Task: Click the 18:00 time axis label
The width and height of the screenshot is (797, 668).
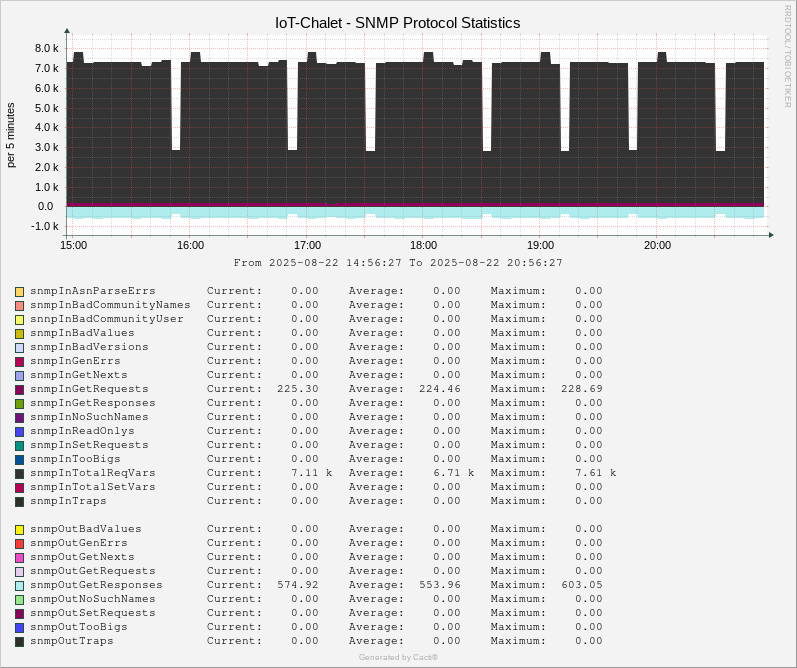Action: (x=423, y=245)
